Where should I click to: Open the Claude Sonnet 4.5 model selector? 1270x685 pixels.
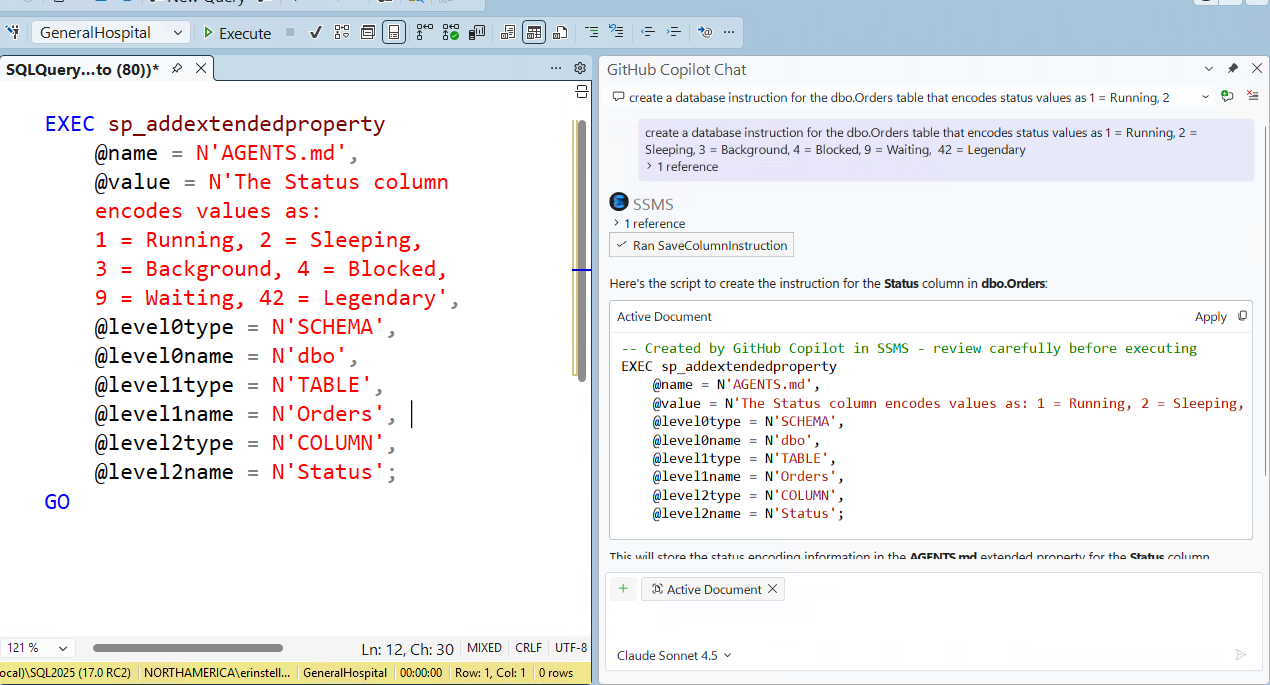click(x=674, y=655)
